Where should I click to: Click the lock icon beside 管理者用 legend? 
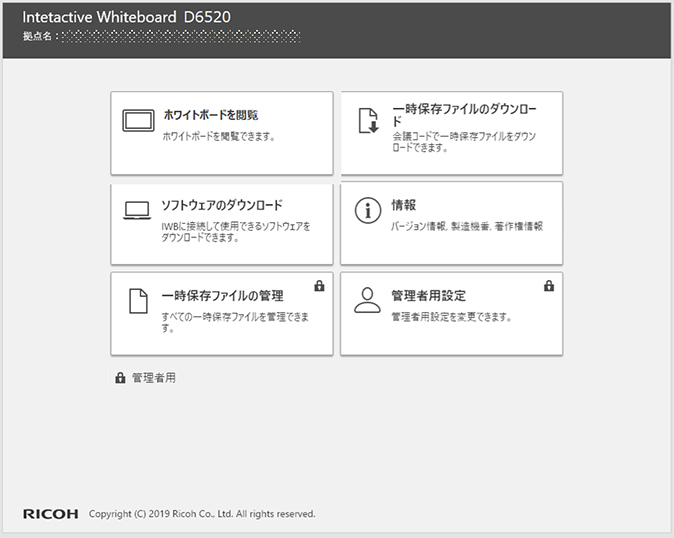(120, 378)
